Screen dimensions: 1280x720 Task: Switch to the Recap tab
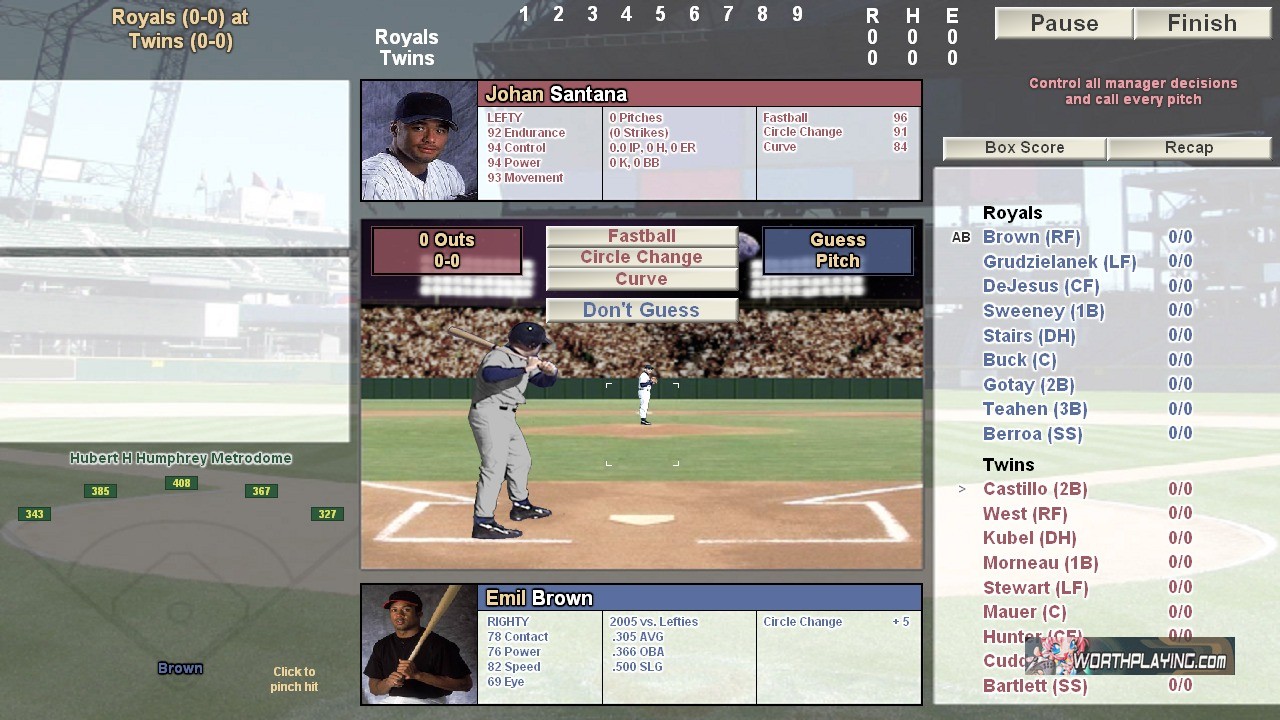pyautogui.click(x=1188, y=148)
